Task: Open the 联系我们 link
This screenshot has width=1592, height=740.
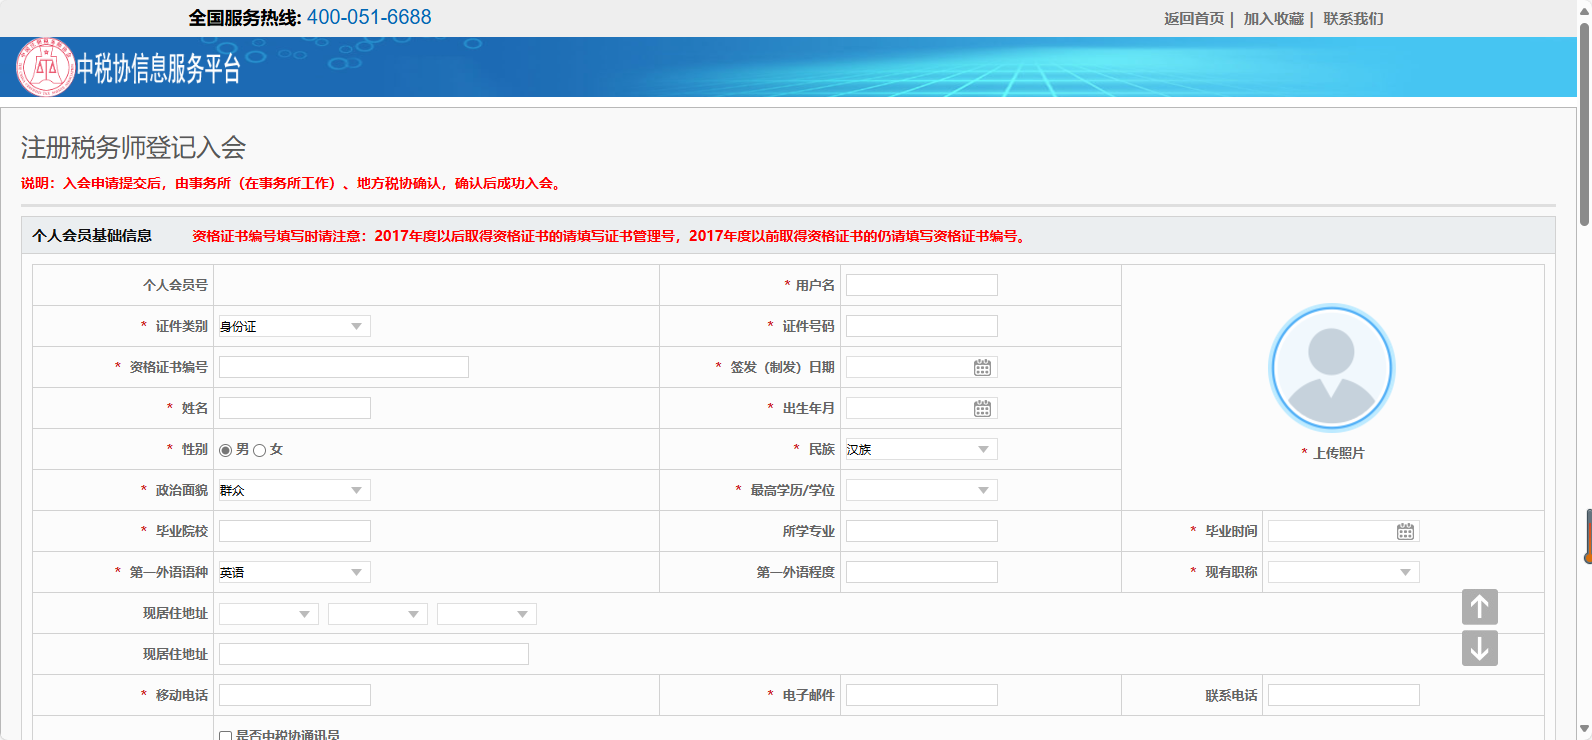Action: click(x=1353, y=19)
